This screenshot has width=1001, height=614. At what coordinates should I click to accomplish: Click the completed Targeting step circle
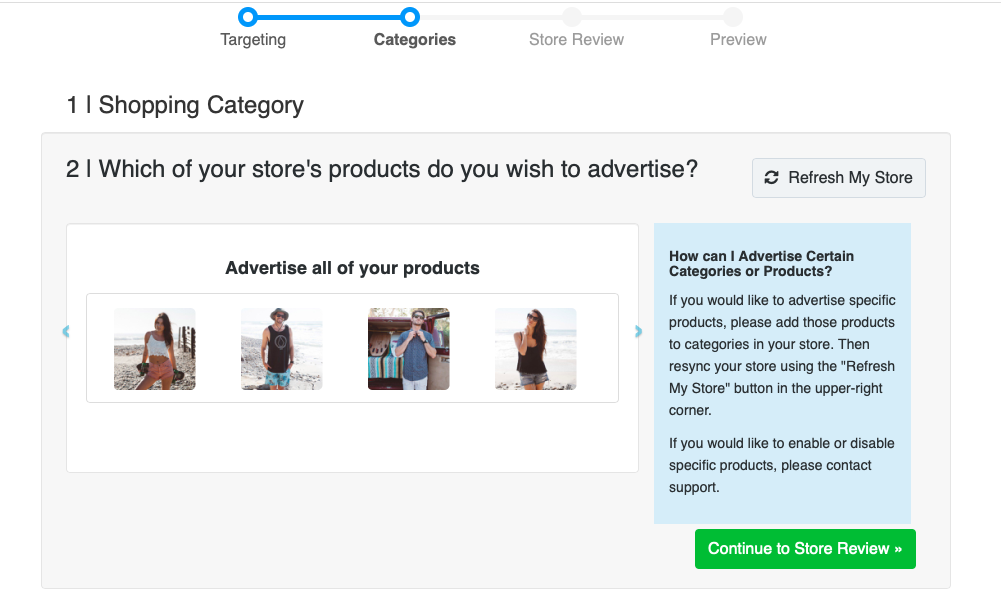248,16
